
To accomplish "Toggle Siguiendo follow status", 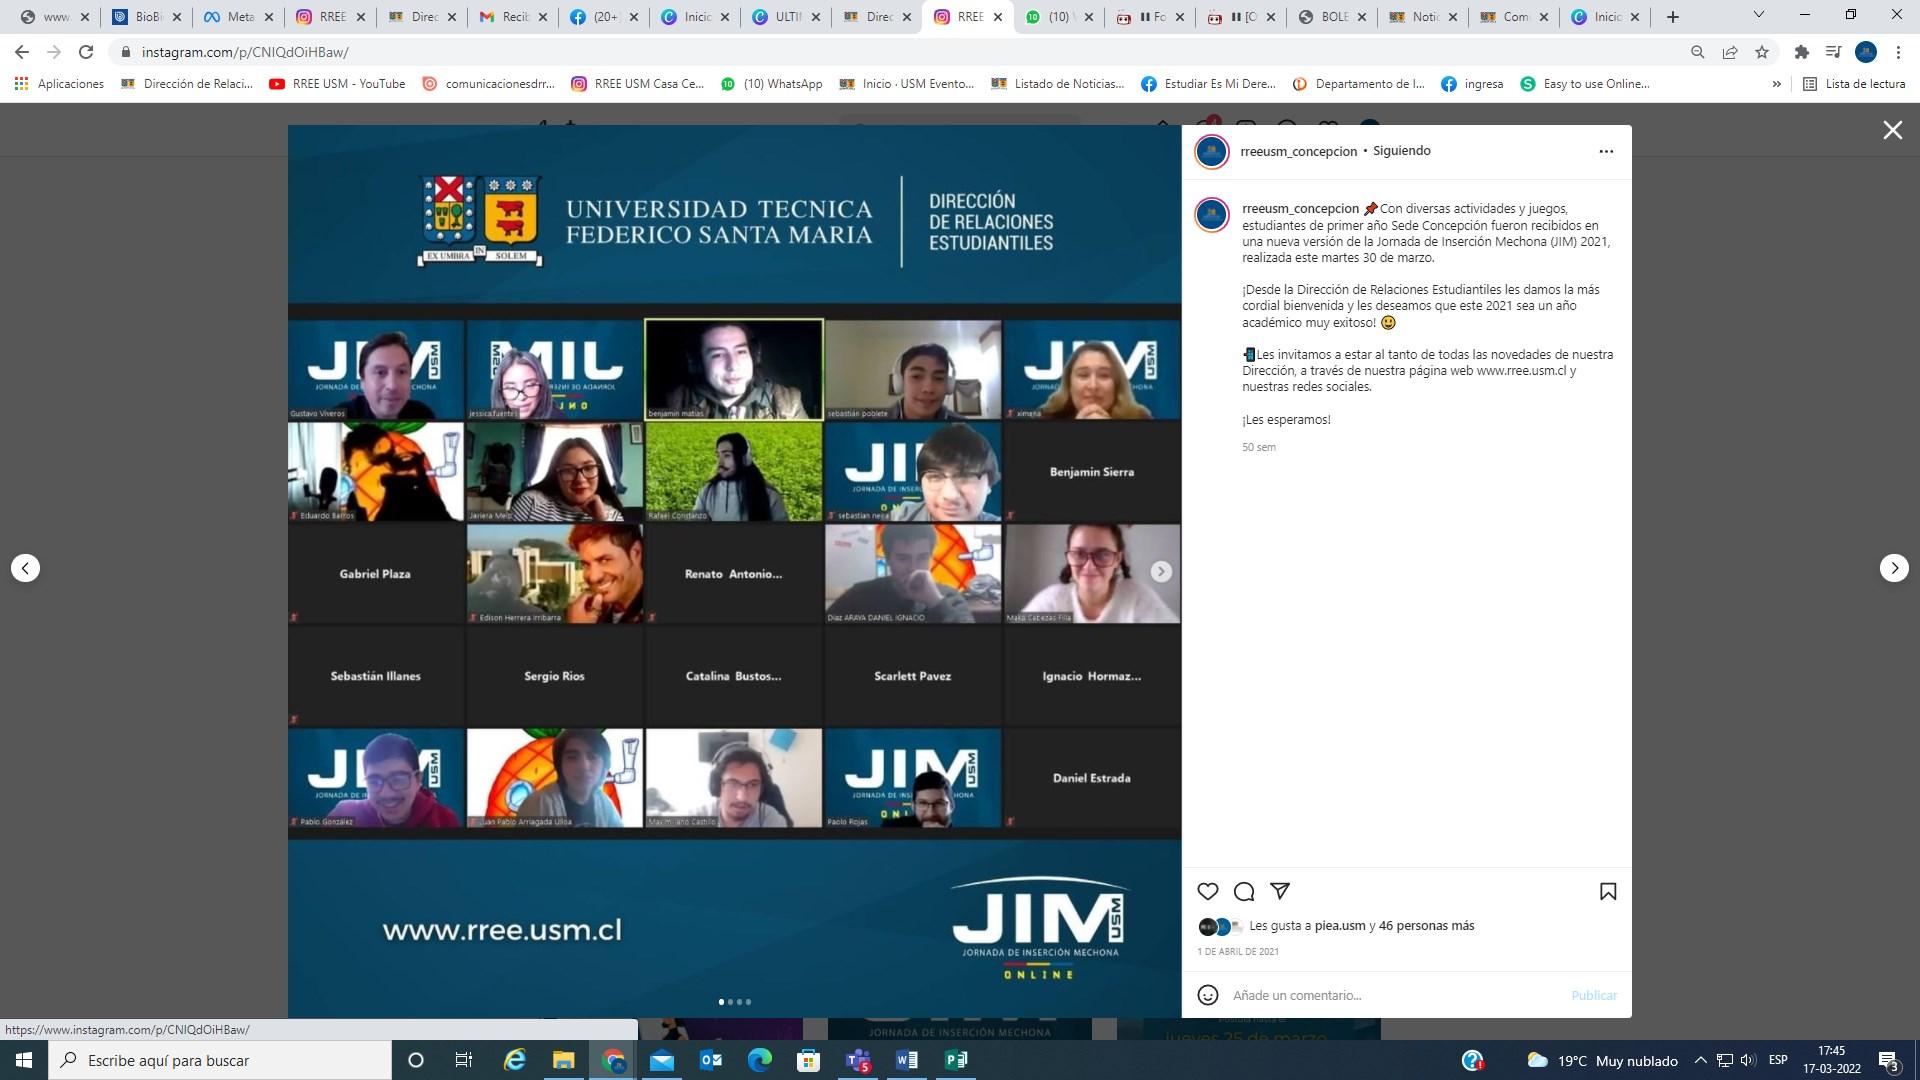I will 1401,151.
